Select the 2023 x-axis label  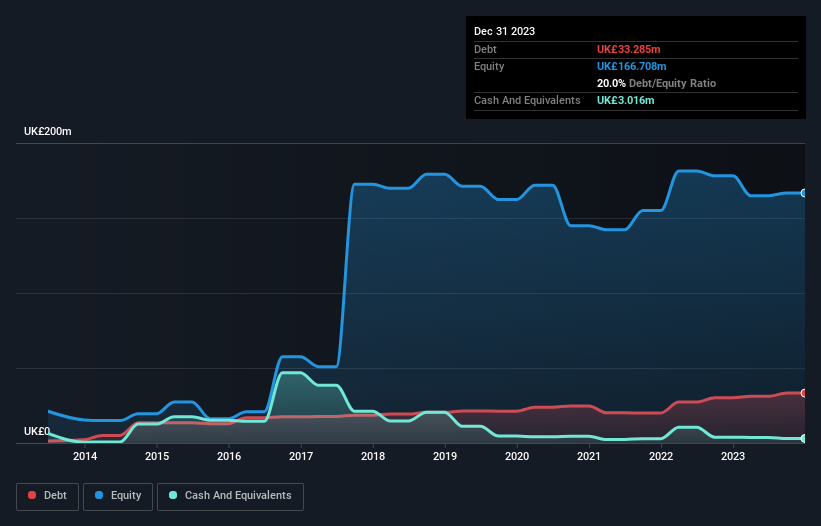[733, 456]
